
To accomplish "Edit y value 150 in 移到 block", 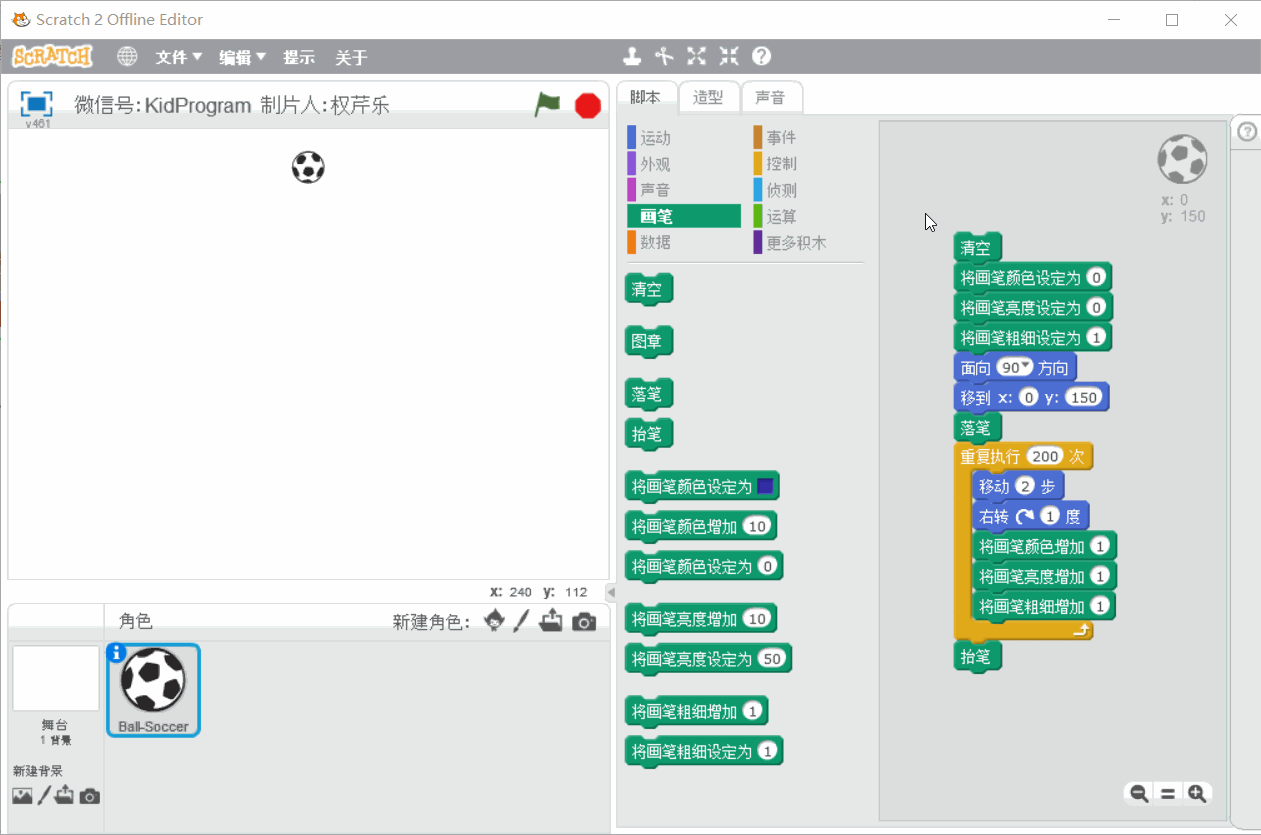I will 1084,397.
